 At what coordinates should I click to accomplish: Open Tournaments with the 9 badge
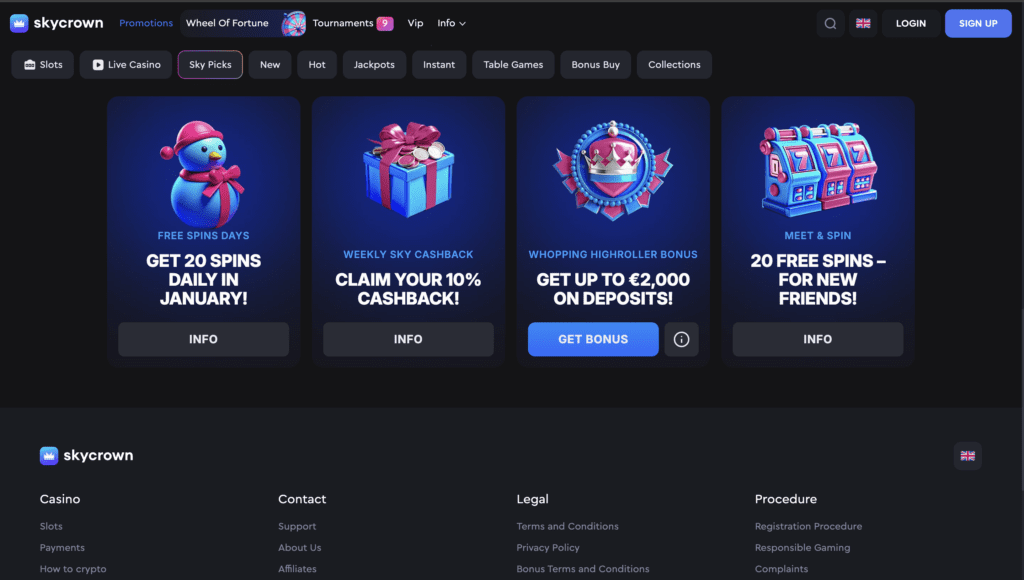point(353,24)
